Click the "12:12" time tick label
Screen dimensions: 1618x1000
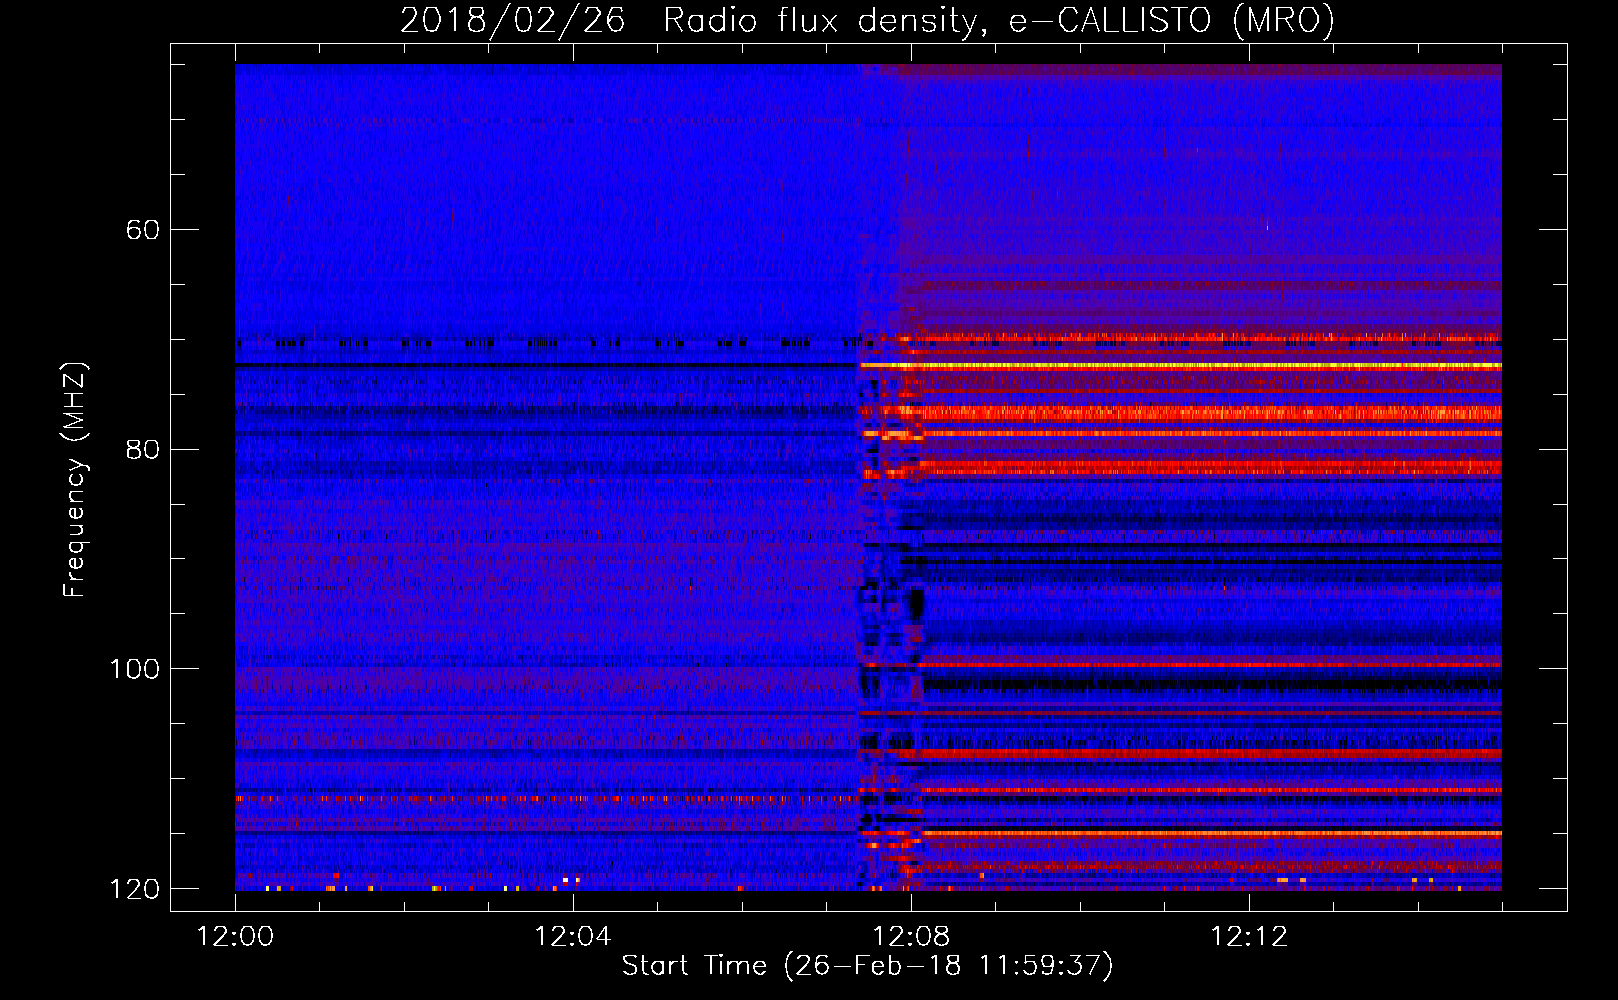1249,937
